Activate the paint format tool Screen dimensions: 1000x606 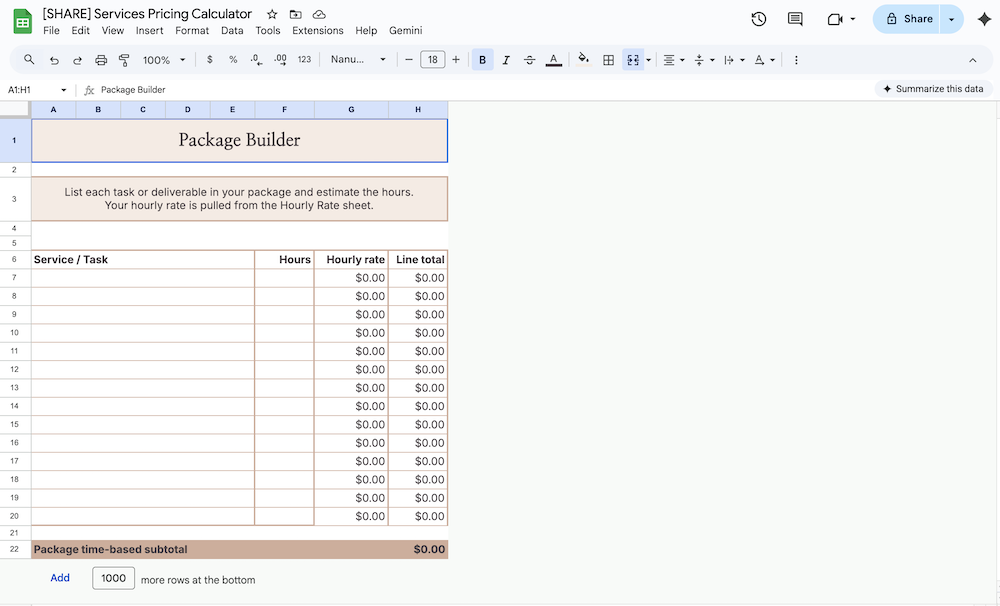pyautogui.click(x=124, y=60)
